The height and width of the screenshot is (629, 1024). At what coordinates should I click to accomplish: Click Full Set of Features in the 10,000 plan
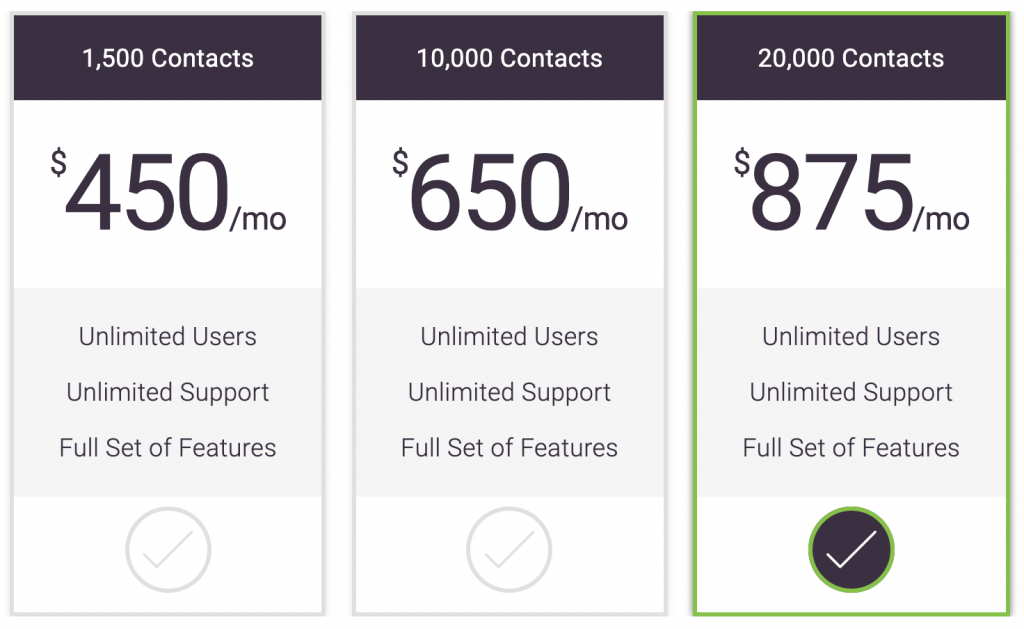click(x=509, y=447)
